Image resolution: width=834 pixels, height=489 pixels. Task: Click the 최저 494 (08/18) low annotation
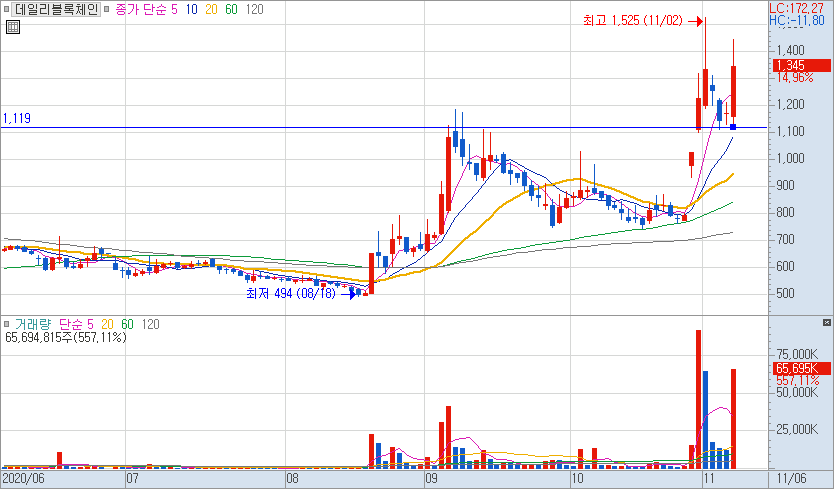tap(291, 293)
